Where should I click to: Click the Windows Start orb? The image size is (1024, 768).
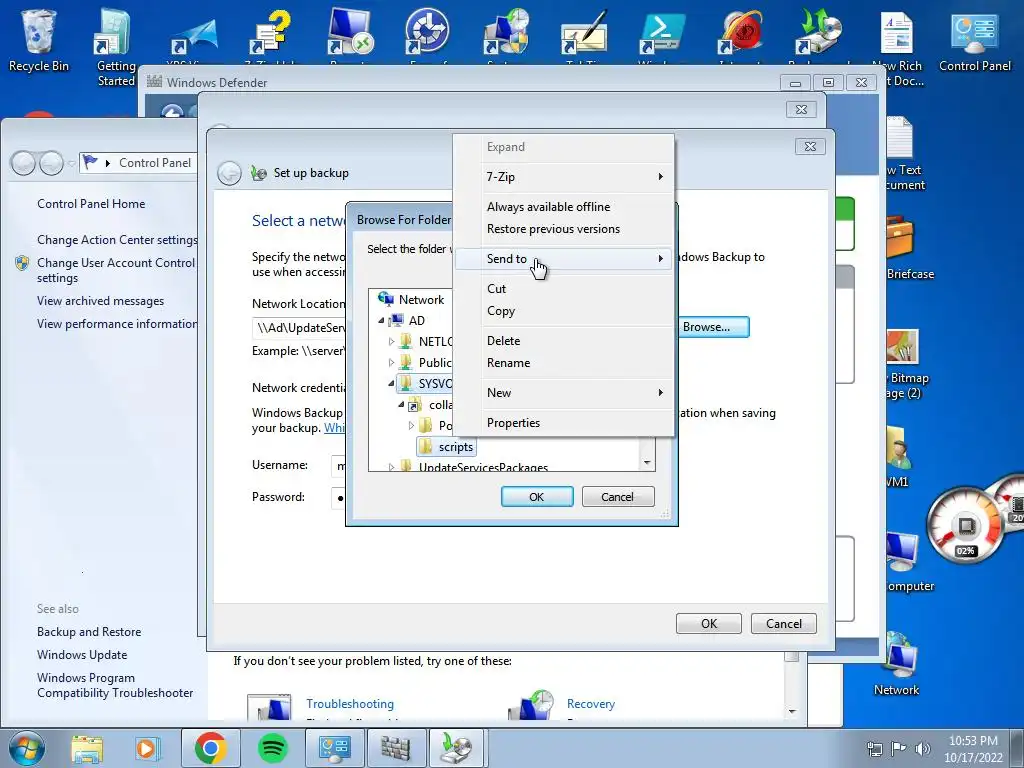(x=27, y=748)
